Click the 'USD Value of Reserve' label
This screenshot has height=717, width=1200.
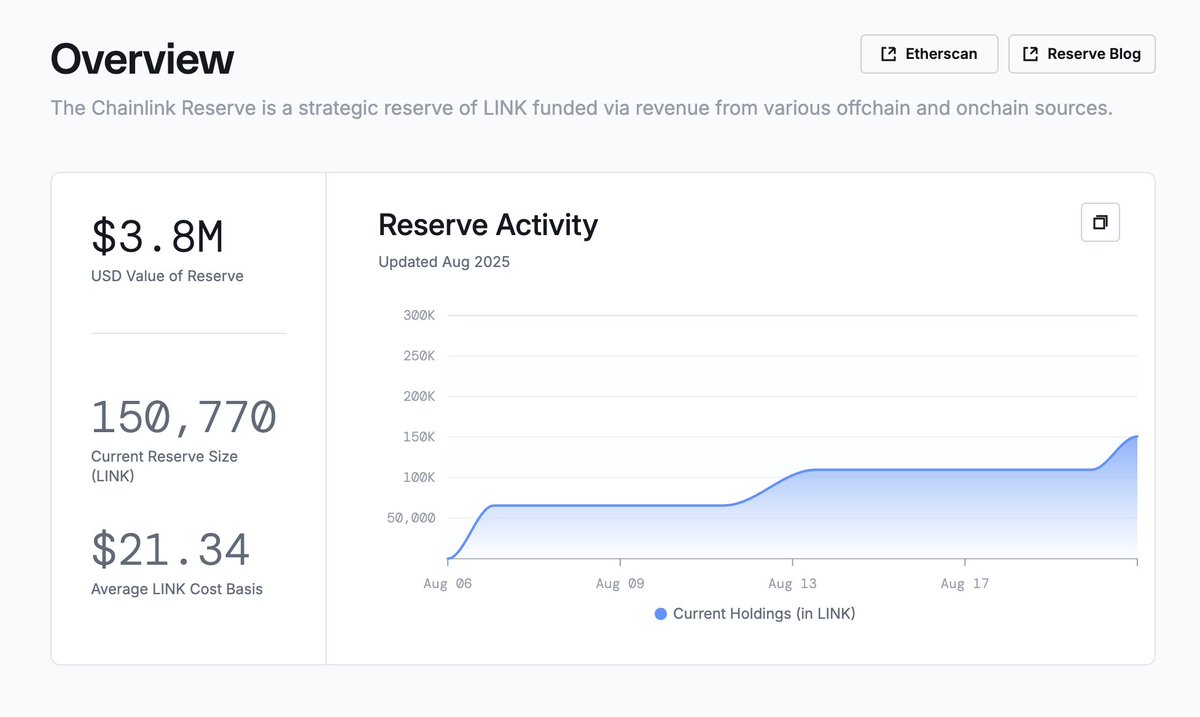tap(167, 276)
